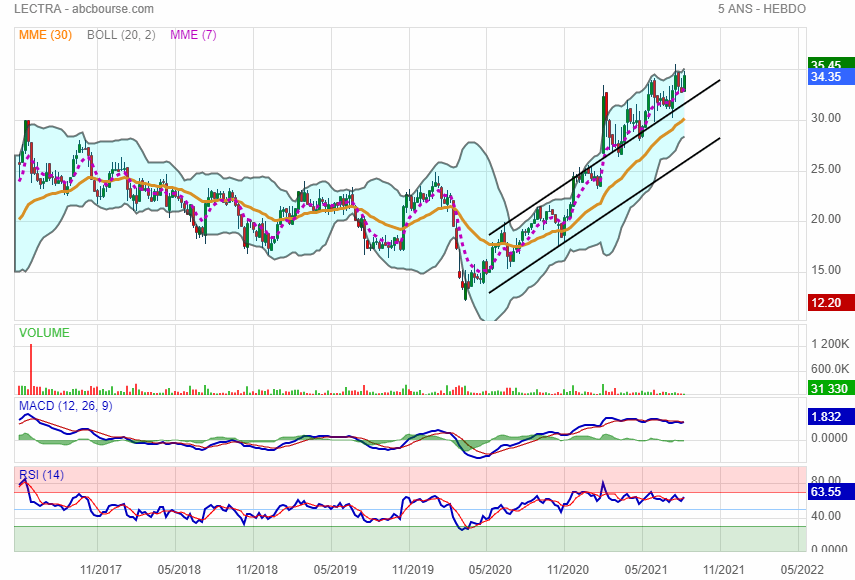The width and height of the screenshot is (855, 580).
Task: Click the 0.0000 MACD axis label
Action: coord(829,438)
